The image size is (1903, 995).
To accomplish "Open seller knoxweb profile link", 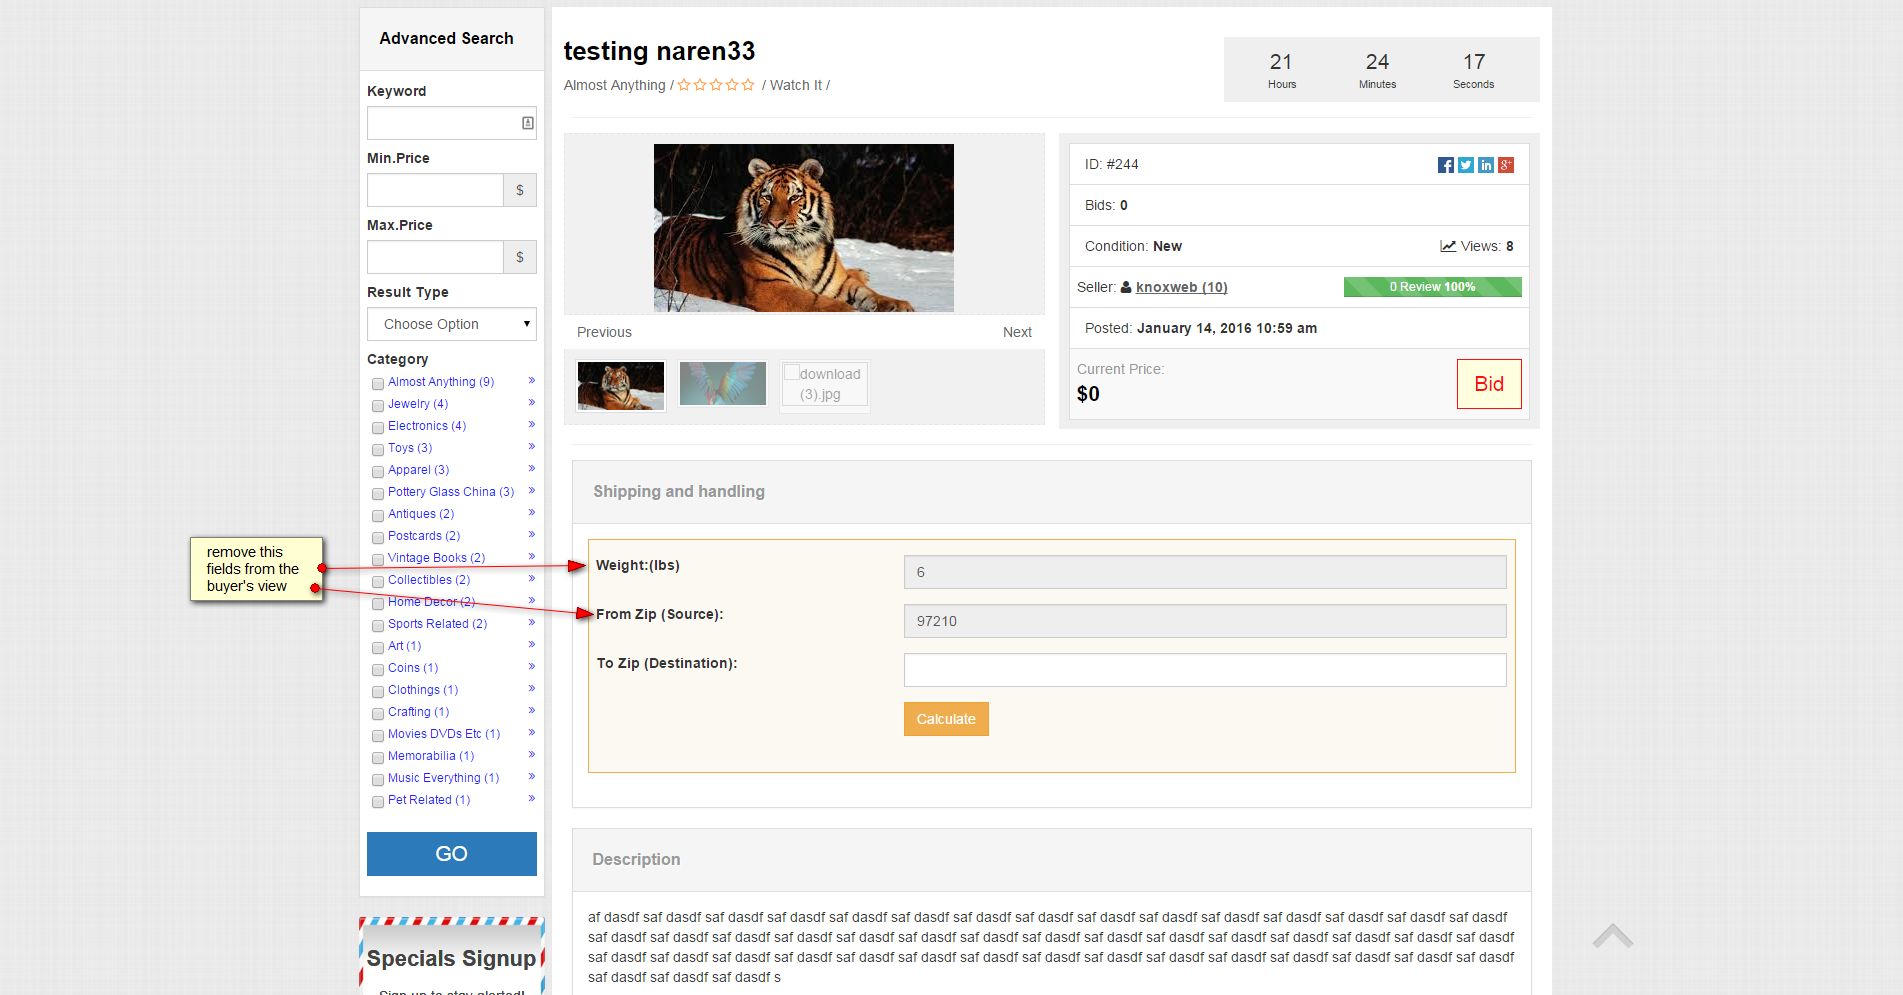I will (1181, 287).
